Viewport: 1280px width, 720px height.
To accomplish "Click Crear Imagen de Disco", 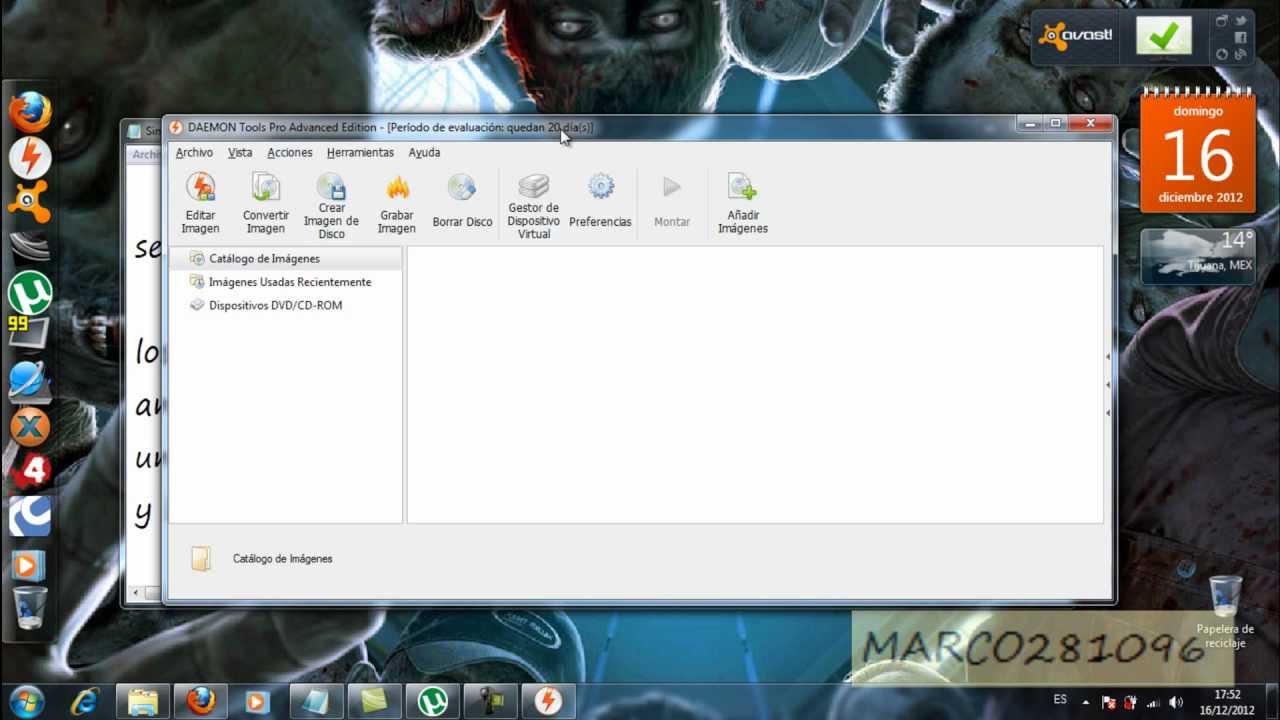I will pos(331,203).
